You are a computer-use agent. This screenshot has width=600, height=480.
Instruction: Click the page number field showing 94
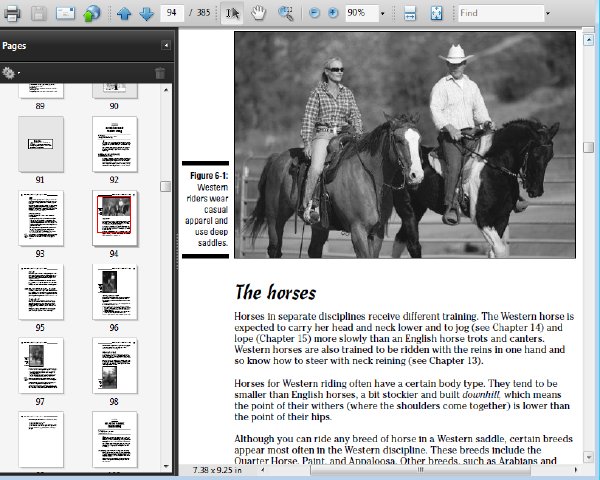pyautogui.click(x=172, y=13)
